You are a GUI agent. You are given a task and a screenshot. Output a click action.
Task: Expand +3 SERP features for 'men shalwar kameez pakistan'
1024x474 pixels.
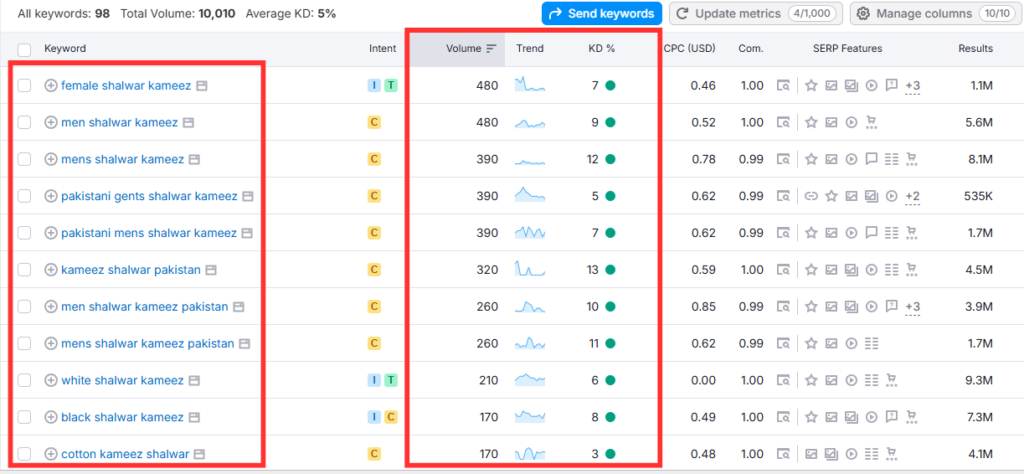pyautogui.click(x=912, y=306)
